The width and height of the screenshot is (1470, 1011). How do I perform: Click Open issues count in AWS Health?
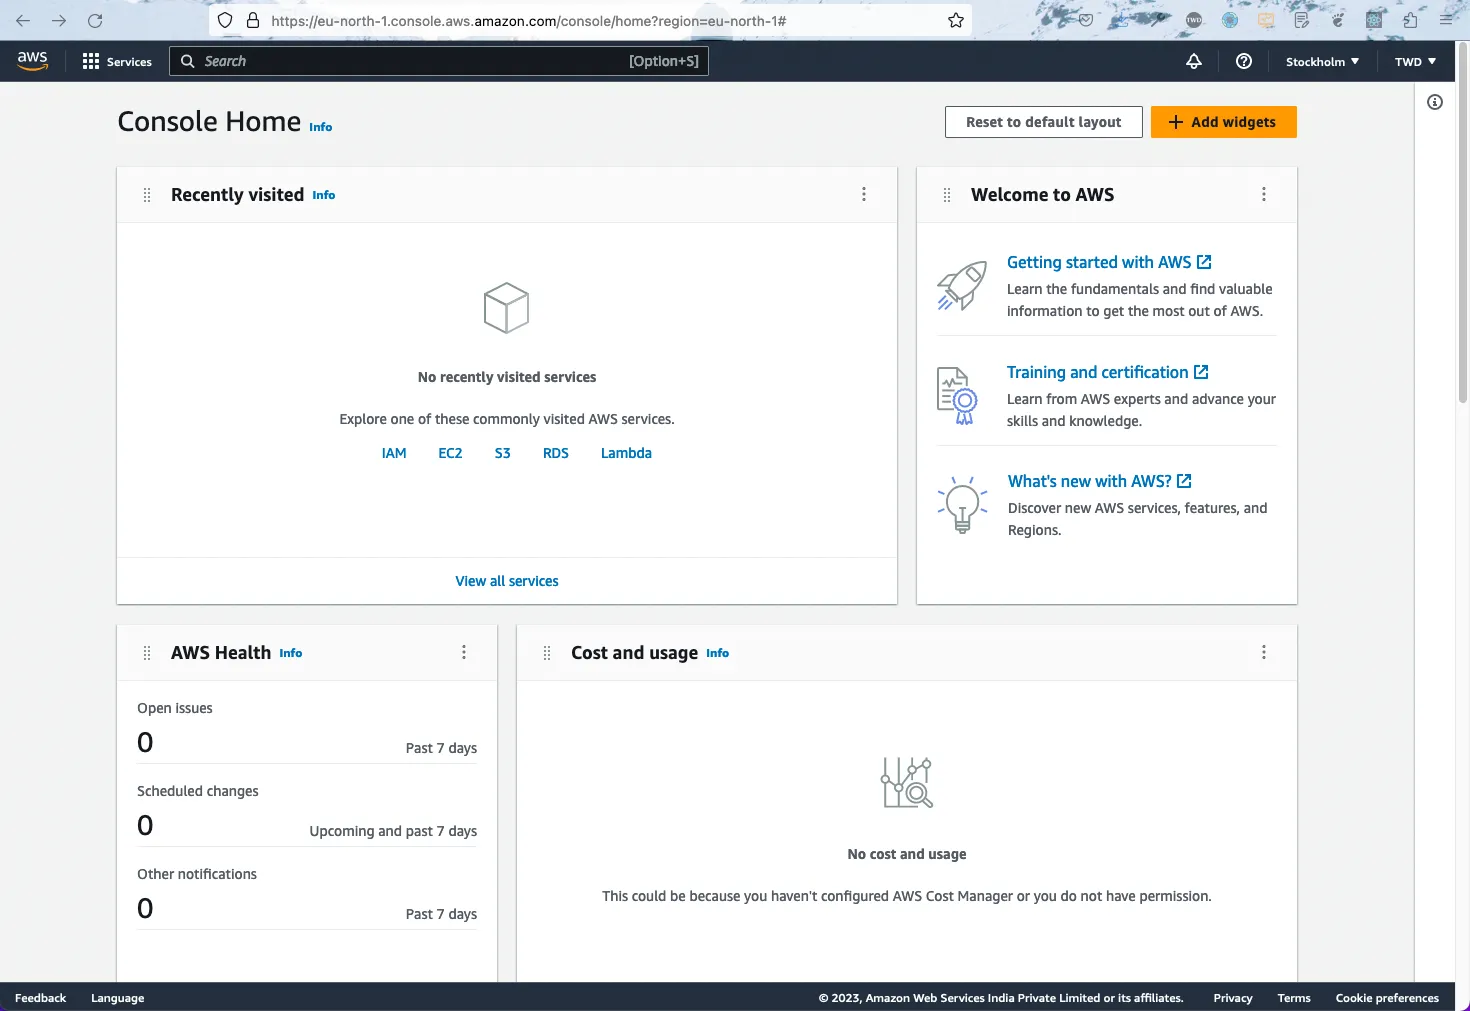(145, 742)
